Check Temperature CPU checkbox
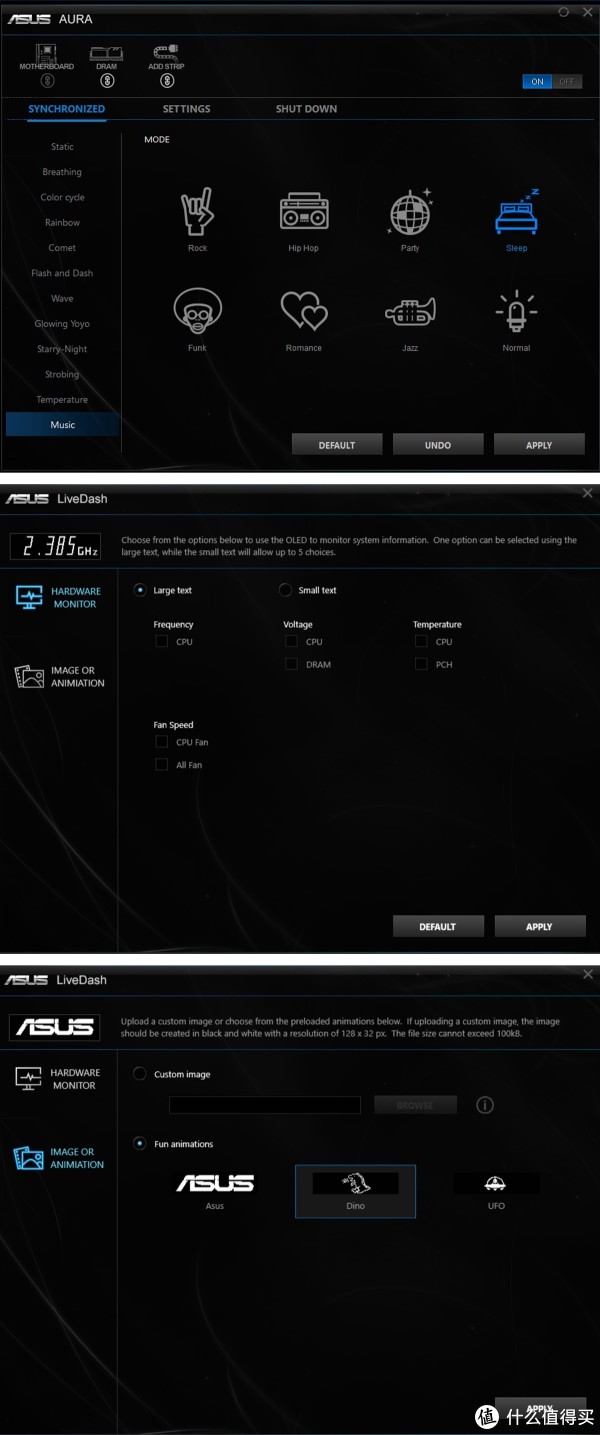Viewport: 600px width, 1435px height. point(421,642)
